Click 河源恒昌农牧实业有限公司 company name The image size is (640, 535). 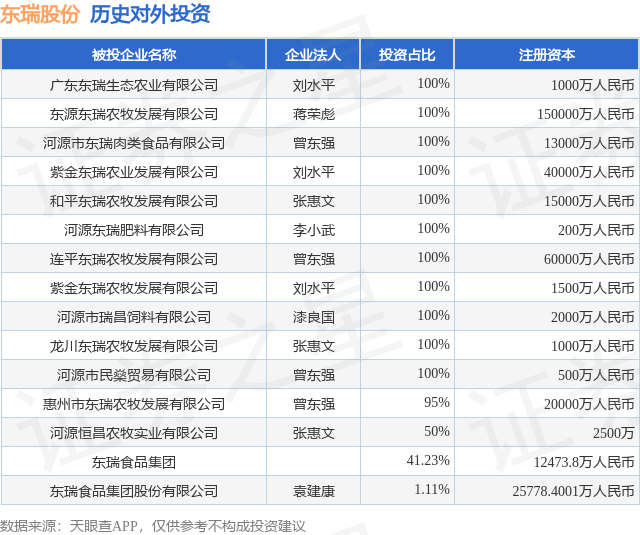coord(134,433)
